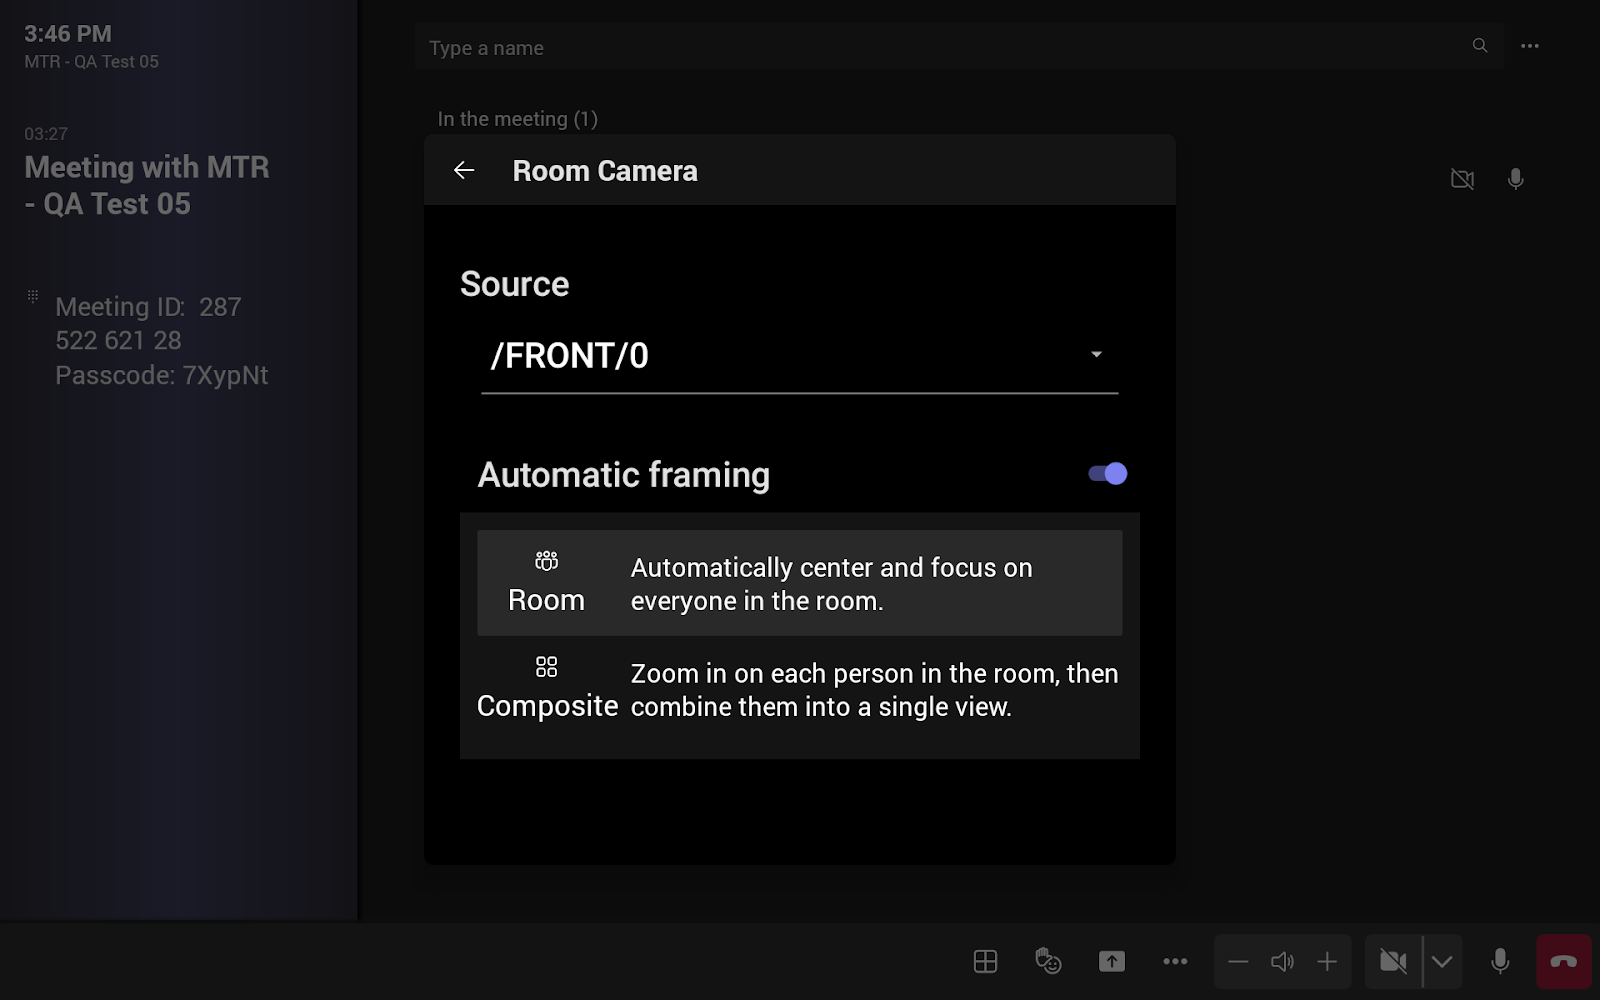Toggle Automatic framing switch off
1600x1000 pixels.
(x=1107, y=474)
